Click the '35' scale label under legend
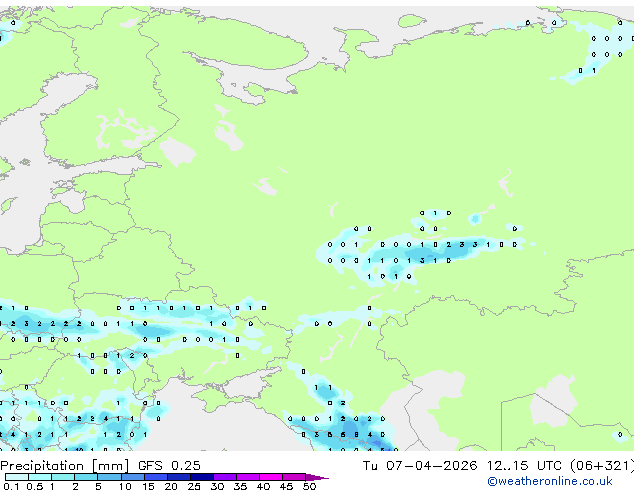The height and width of the screenshot is (490, 634). tap(241, 486)
